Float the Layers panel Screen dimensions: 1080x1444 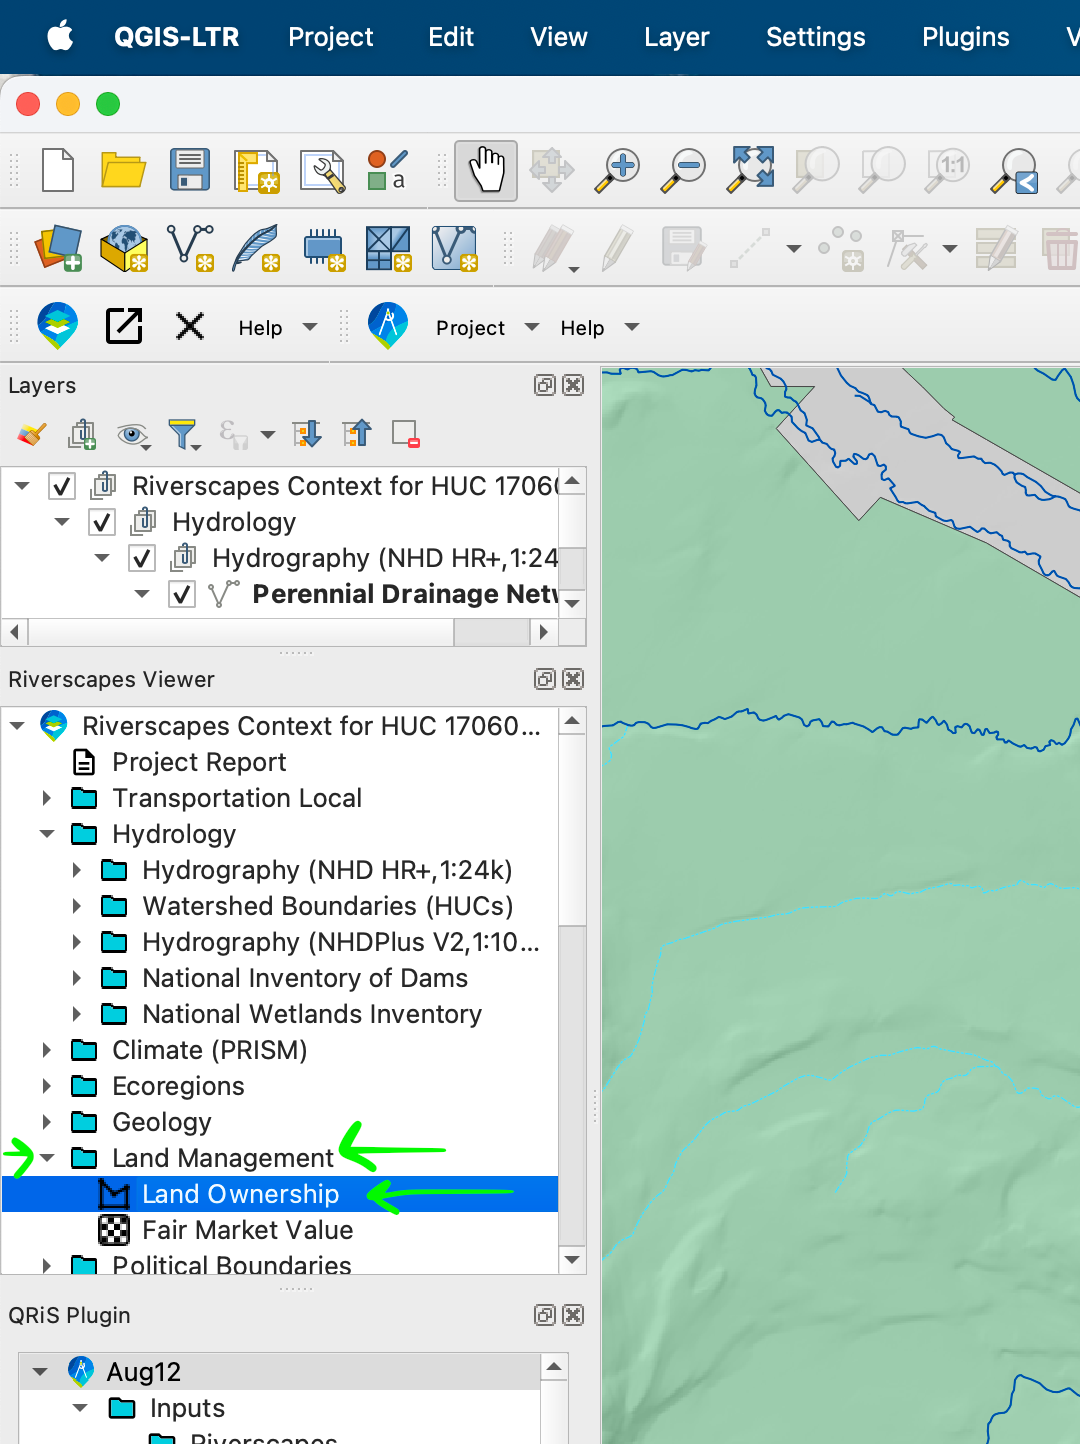click(x=544, y=385)
